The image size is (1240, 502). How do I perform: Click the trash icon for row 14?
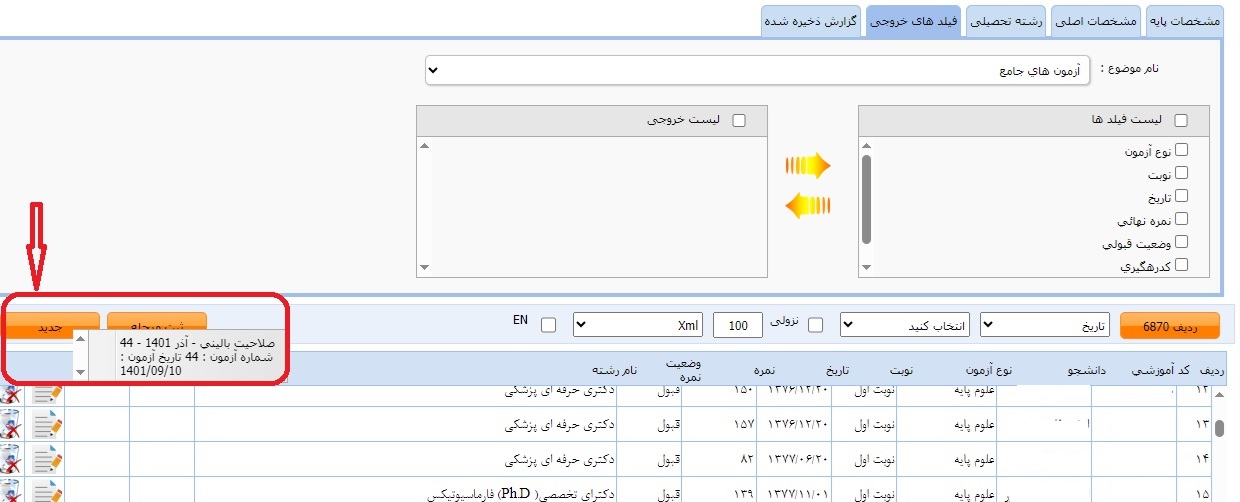(x=11, y=460)
